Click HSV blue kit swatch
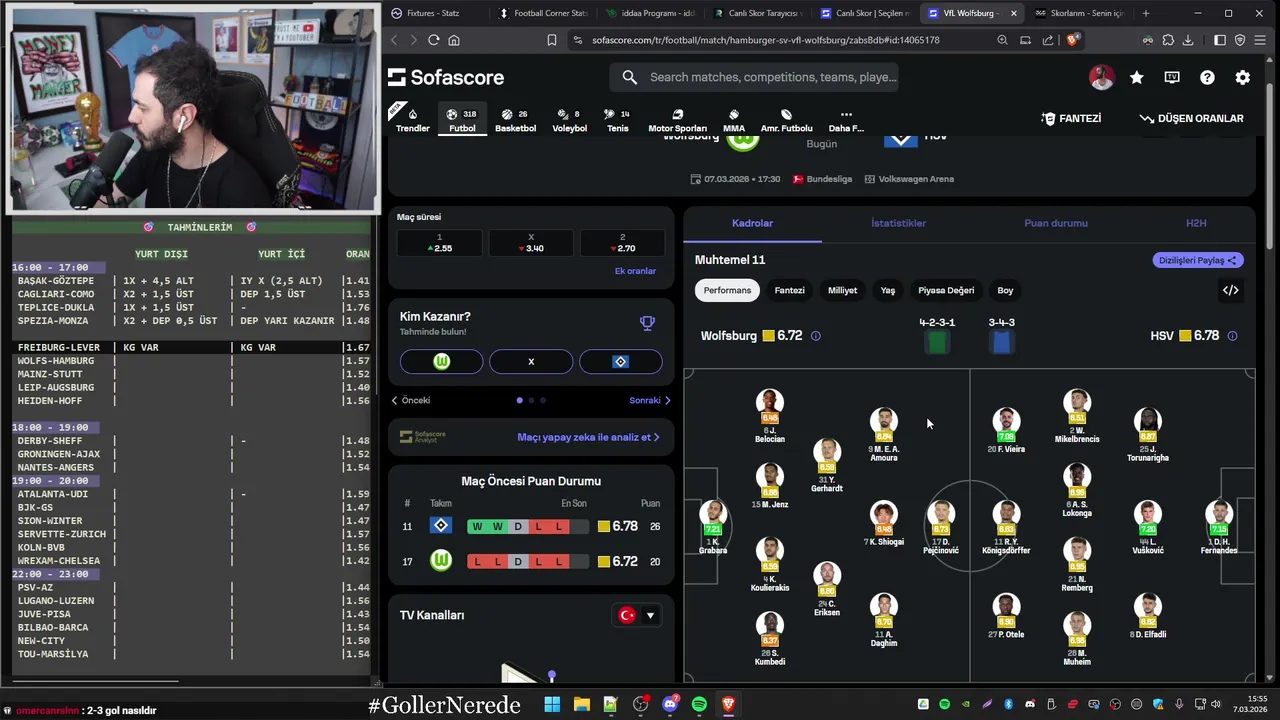Image resolution: width=1280 pixels, height=720 pixels. (x=1002, y=343)
